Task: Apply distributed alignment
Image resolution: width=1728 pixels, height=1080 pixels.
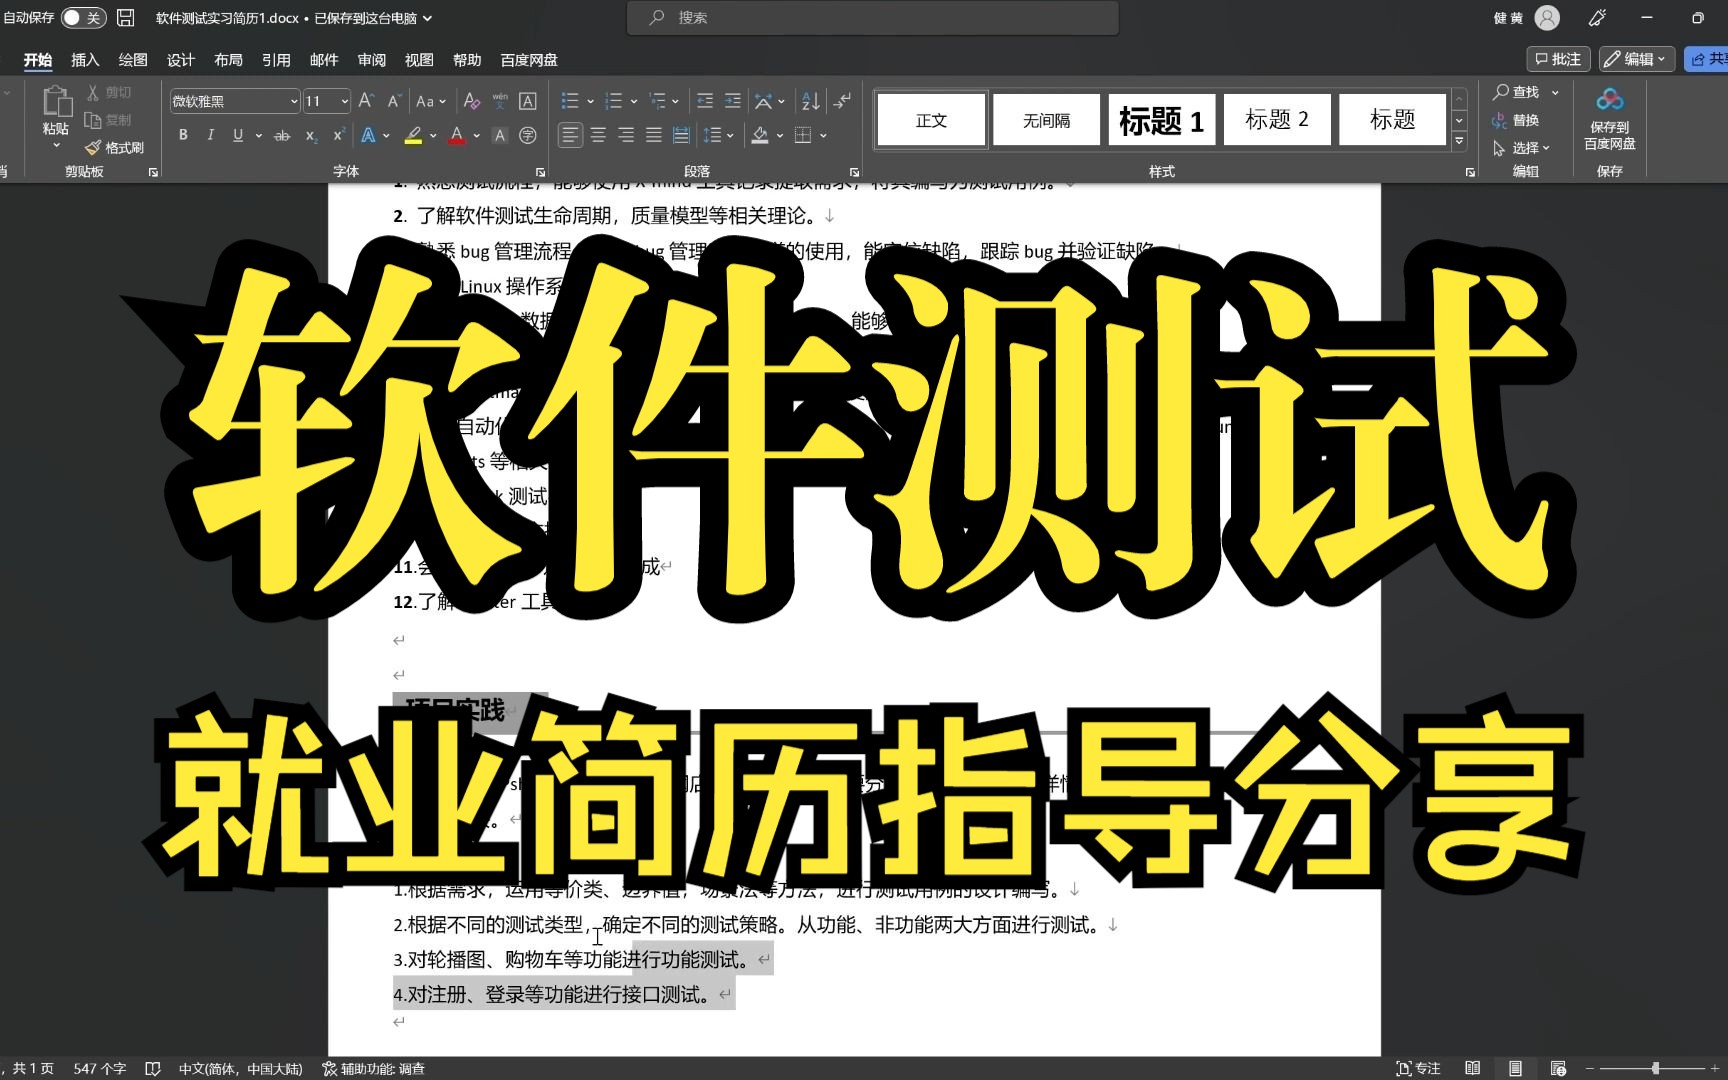Action: click(682, 135)
